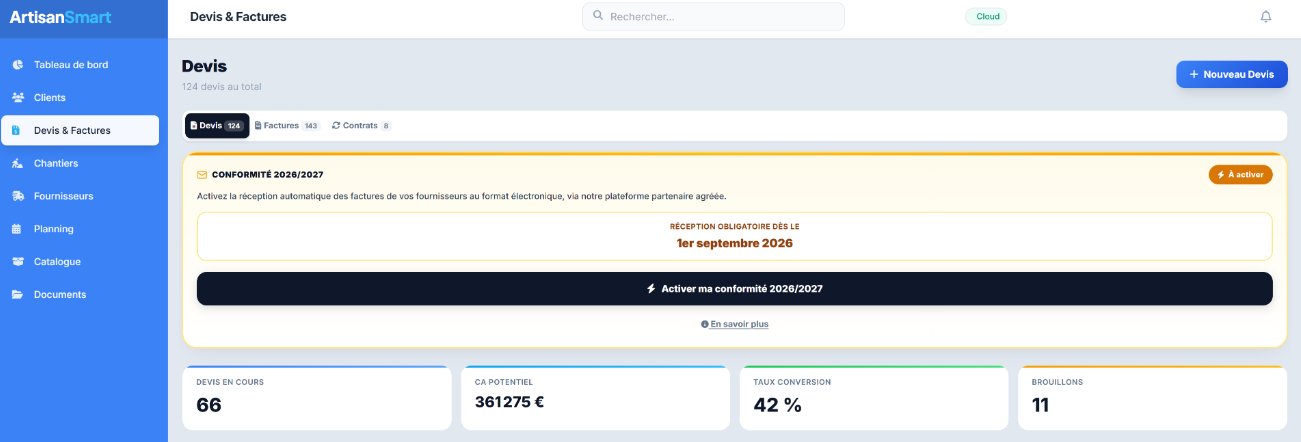1301x442 pixels.
Task: Click the Cloud status badge
Action: pyautogui.click(x=986, y=16)
